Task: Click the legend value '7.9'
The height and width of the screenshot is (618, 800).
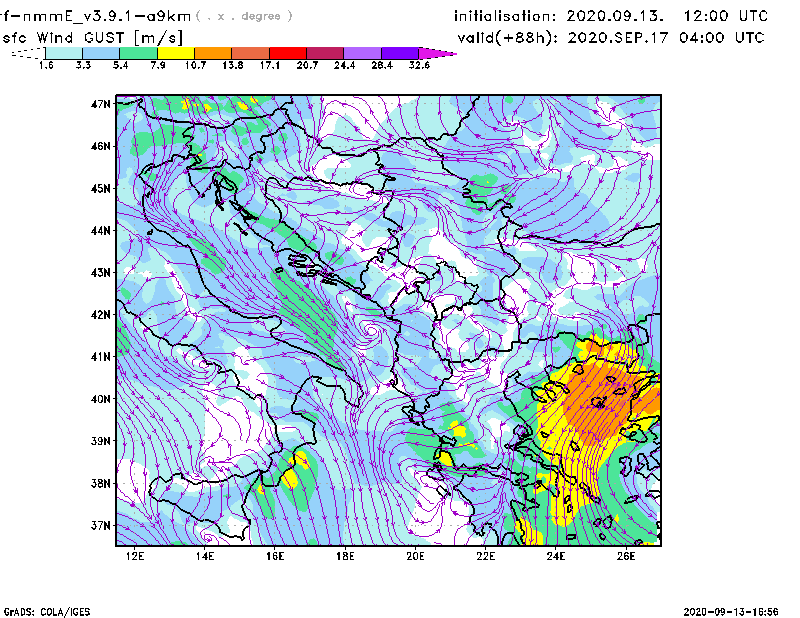Action: (x=158, y=65)
